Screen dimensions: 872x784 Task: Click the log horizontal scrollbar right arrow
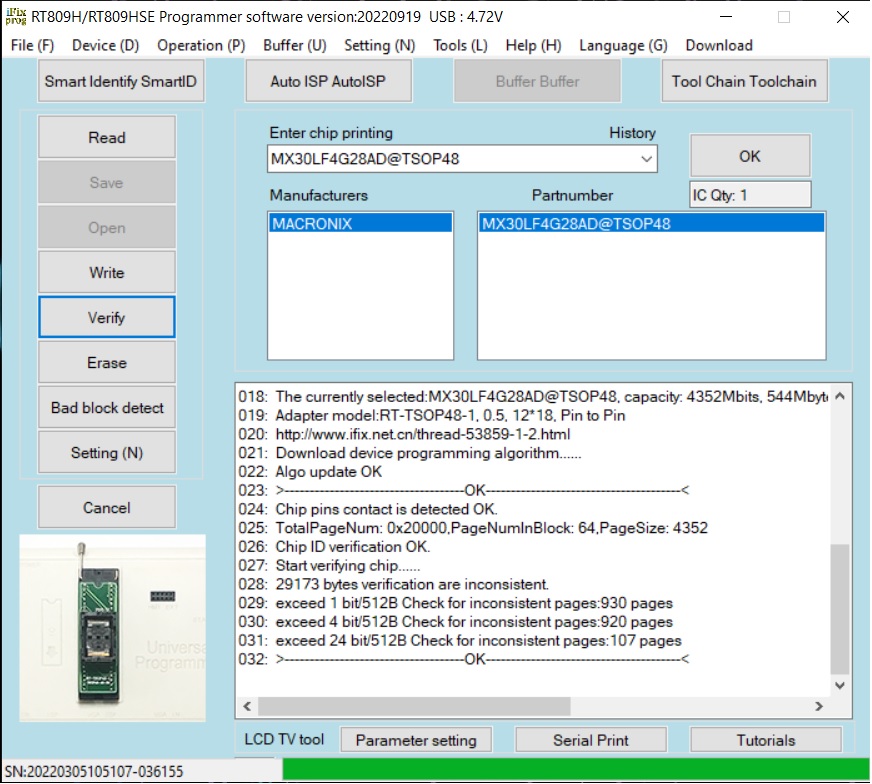(x=818, y=707)
